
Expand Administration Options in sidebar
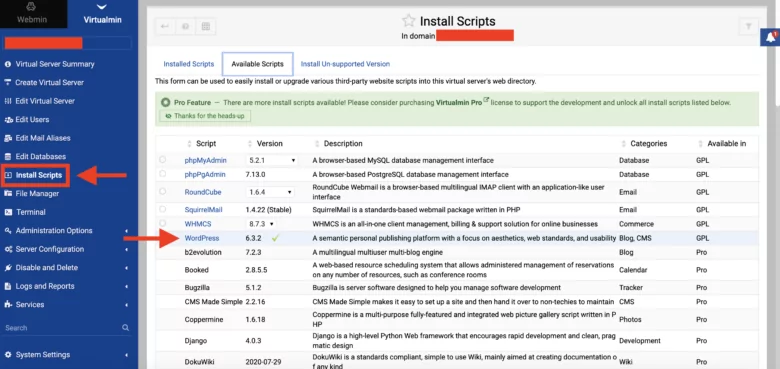[66, 231]
